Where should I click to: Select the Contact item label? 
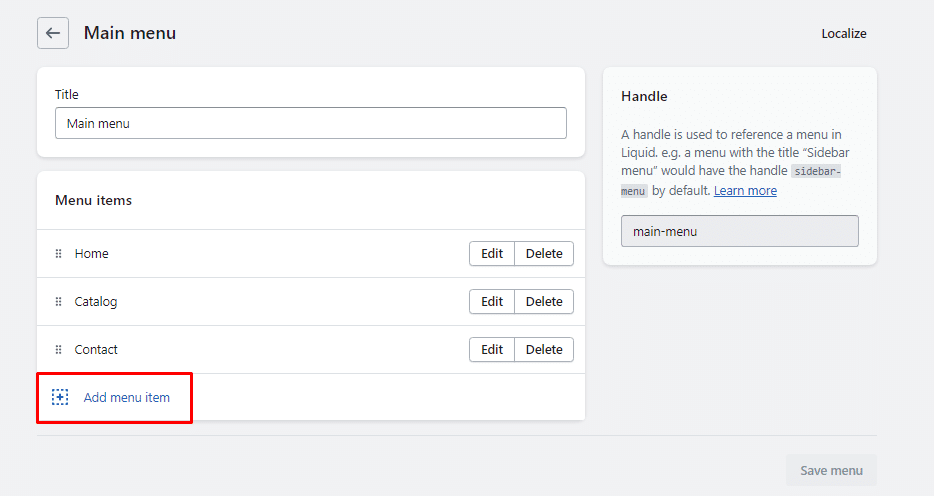point(96,350)
